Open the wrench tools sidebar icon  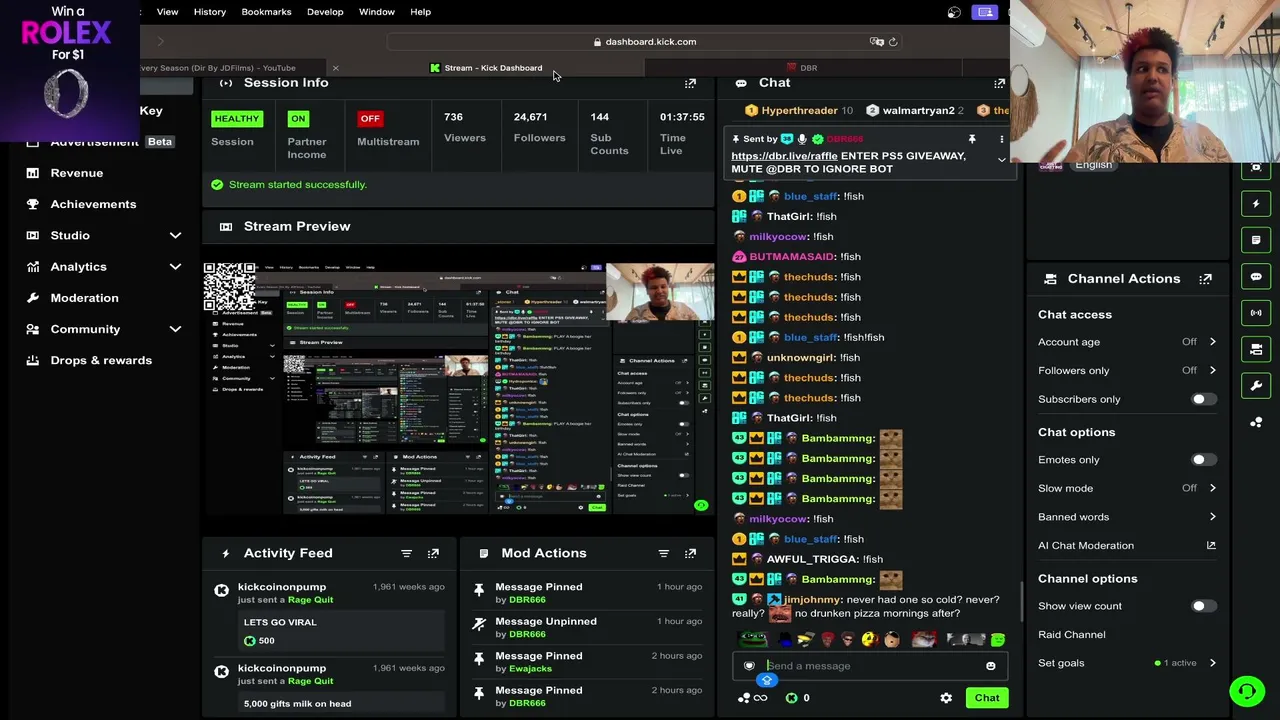1256,386
